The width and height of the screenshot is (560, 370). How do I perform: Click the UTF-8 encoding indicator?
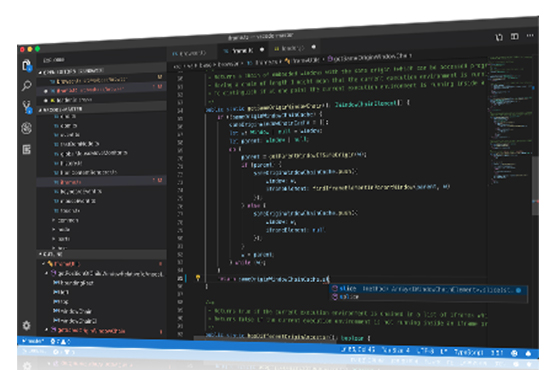(x=425, y=351)
